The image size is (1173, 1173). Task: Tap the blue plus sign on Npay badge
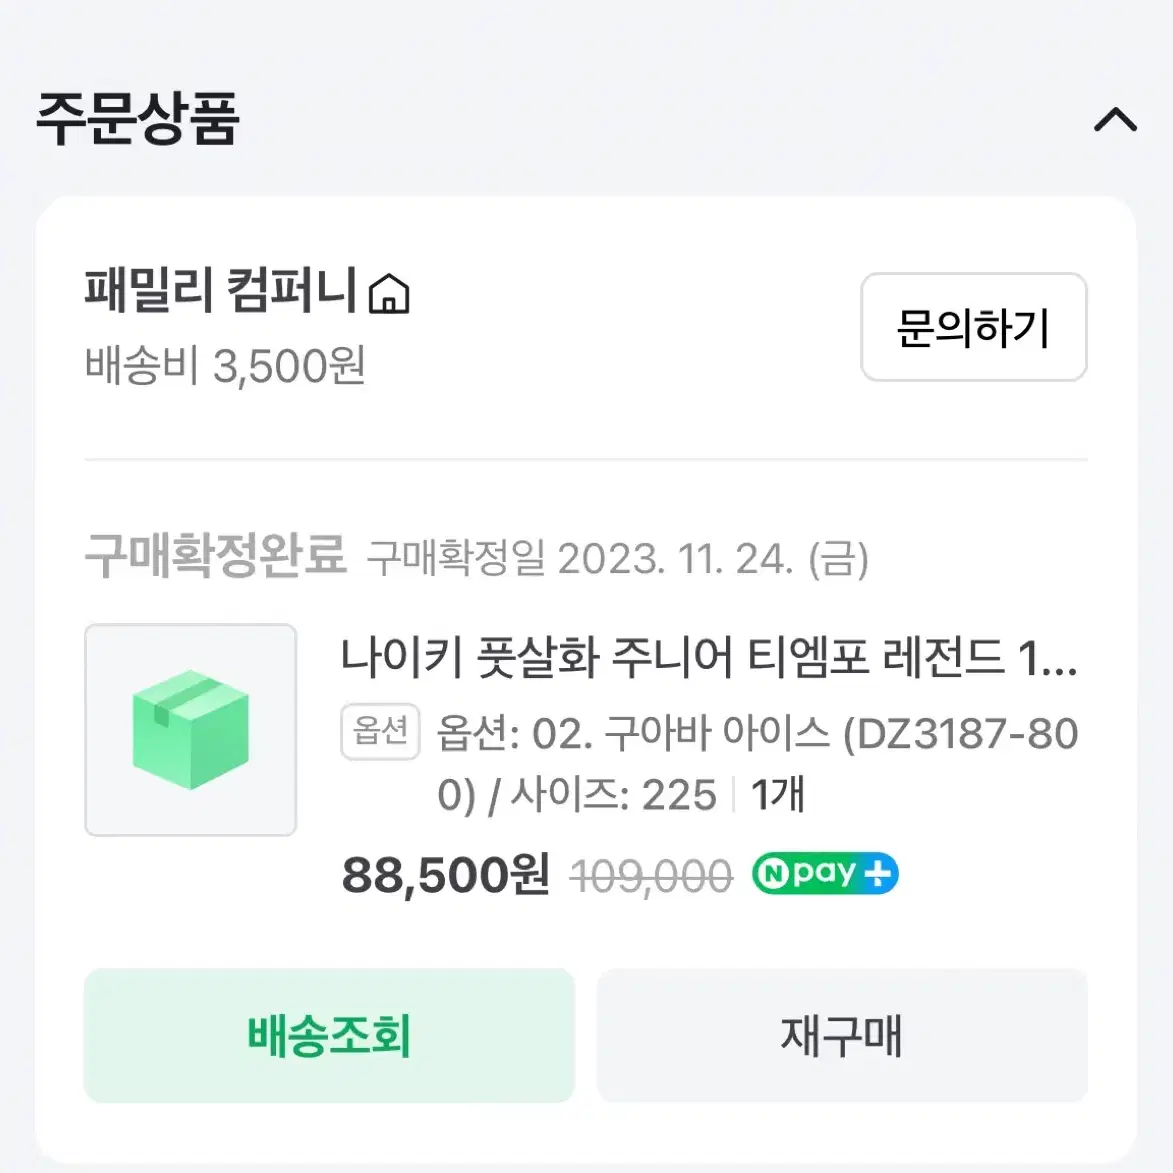(878, 873)
